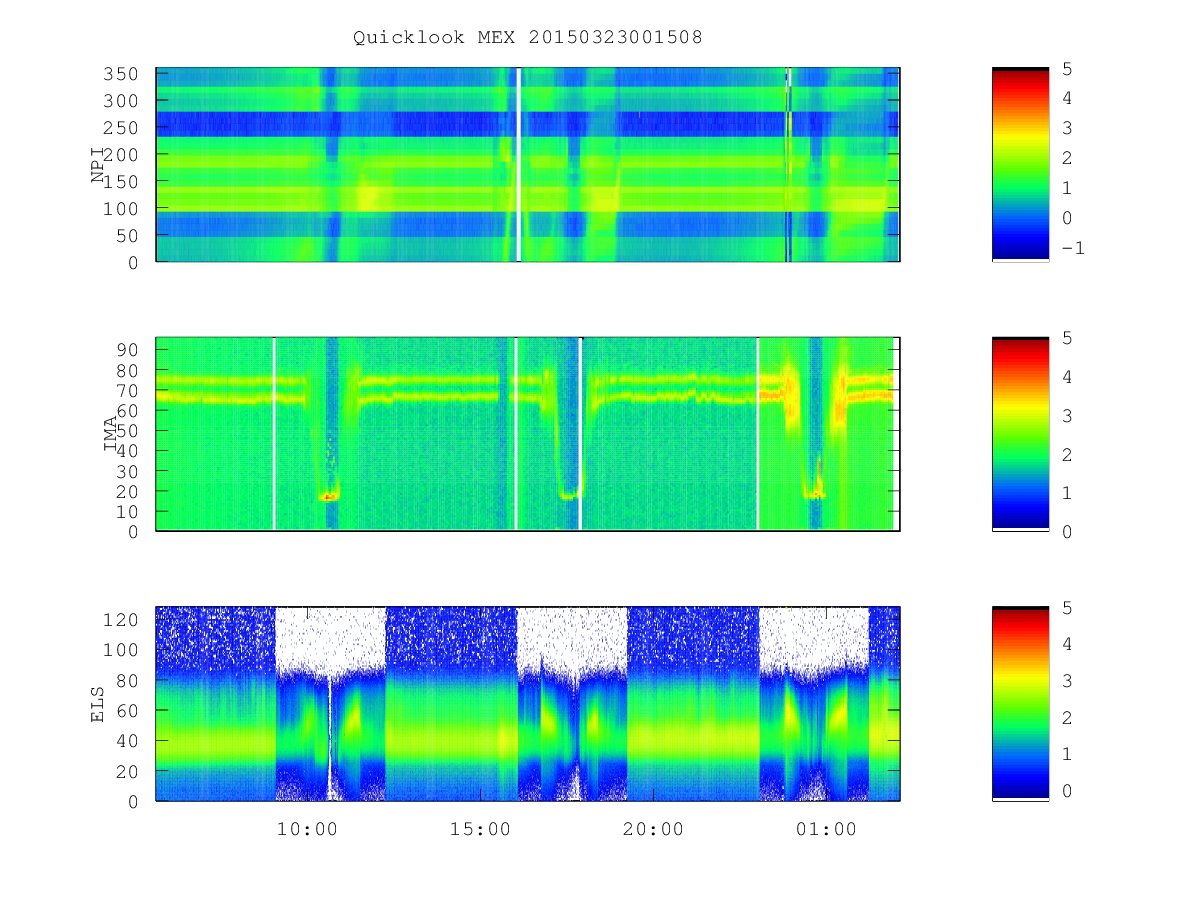Screen dimensions: 1200x900
Task: Click the "50" tick on IMA axis
Action: point(128,431)
